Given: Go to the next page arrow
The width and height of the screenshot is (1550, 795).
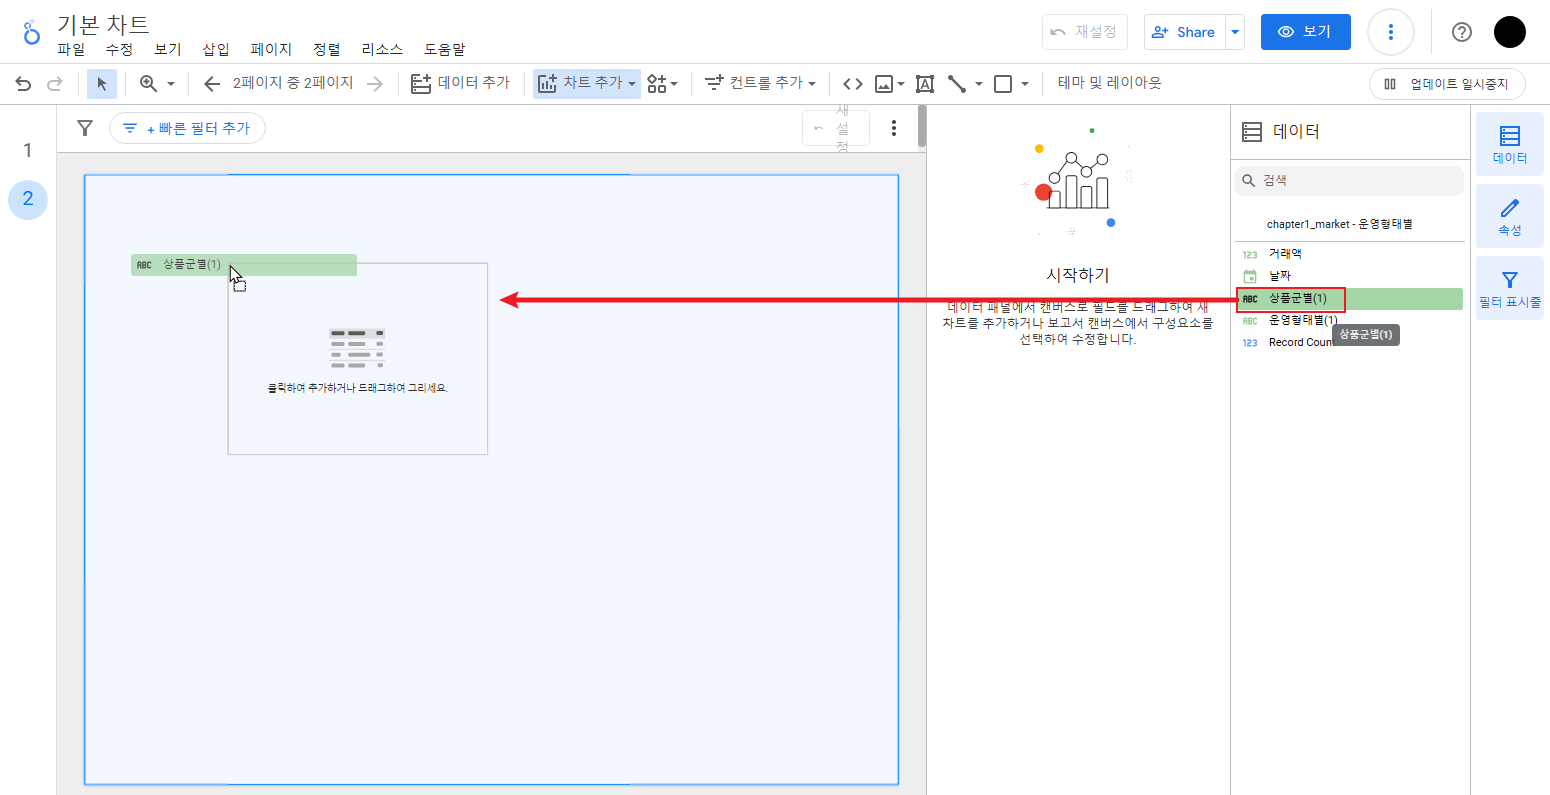Looking at the screenshot, I should pyautogui.click(x=375, y=84).
